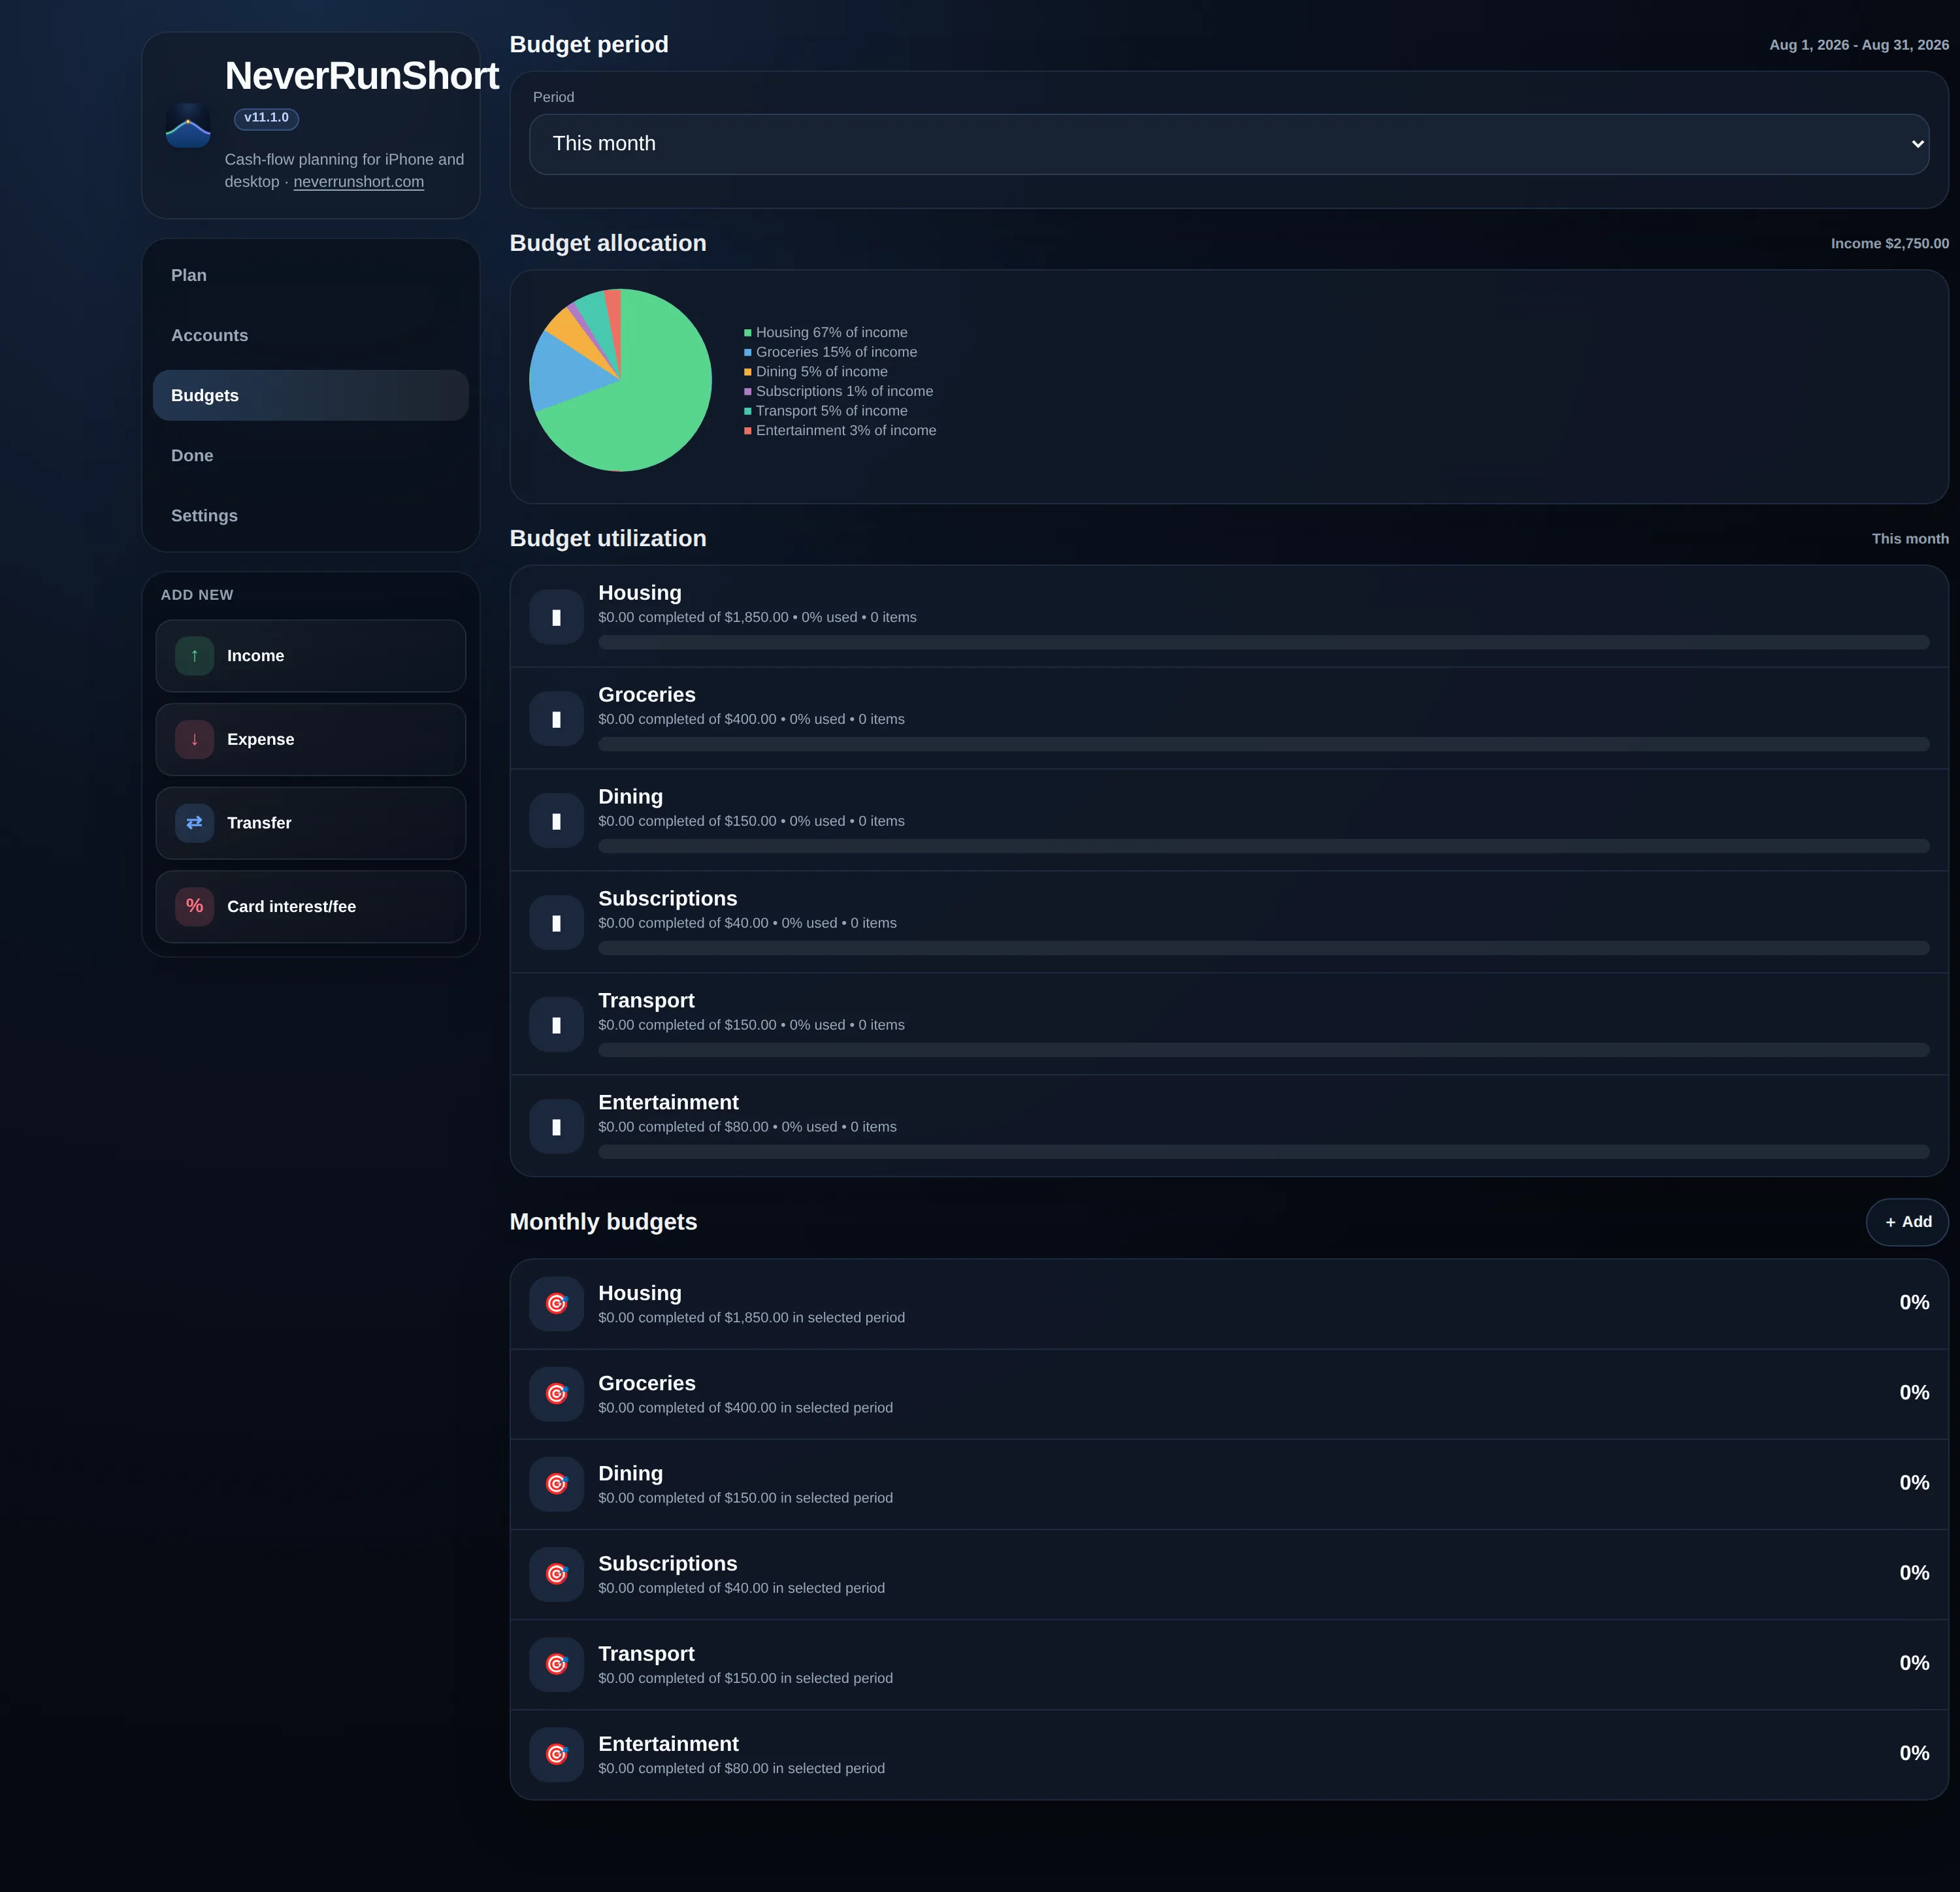This screenshot has width=1960, height=1892.
Task: Click the NeverRunShort app title
Action: coord(361,76)
